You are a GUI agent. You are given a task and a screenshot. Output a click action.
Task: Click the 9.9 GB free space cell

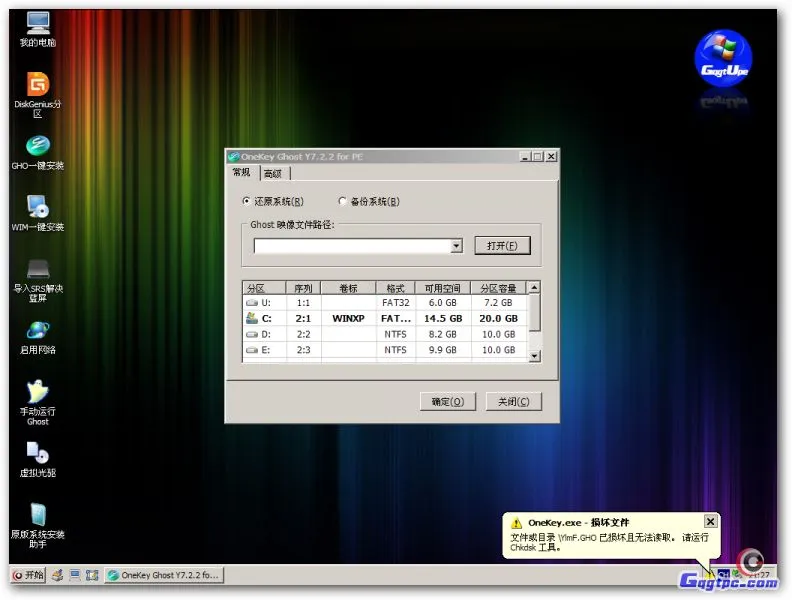coord(442,350)
